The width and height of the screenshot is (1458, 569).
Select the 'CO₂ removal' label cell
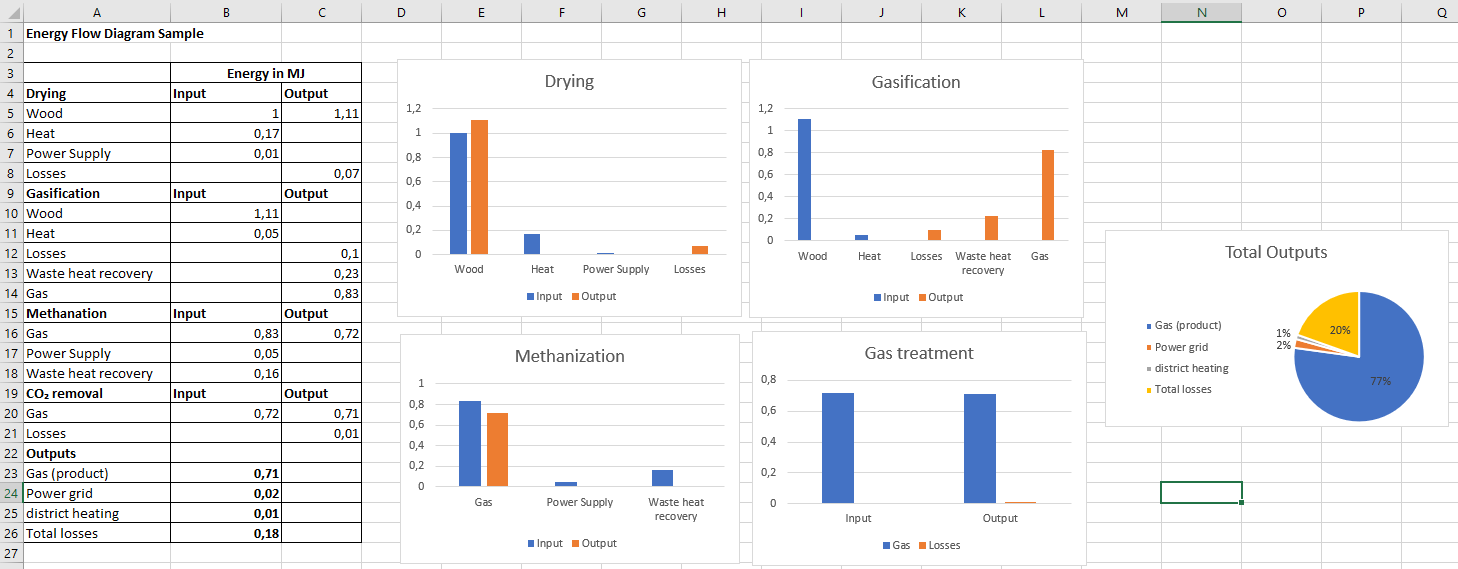pyautogui.click(x=97, y=393)
